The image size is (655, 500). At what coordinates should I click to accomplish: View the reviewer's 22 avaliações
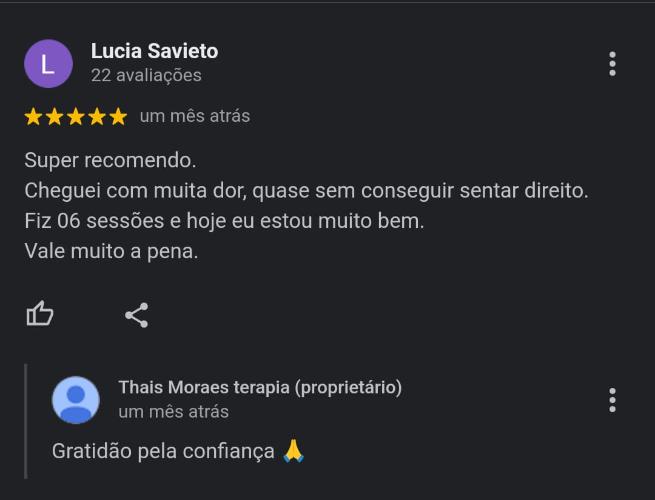pos(146,76)
